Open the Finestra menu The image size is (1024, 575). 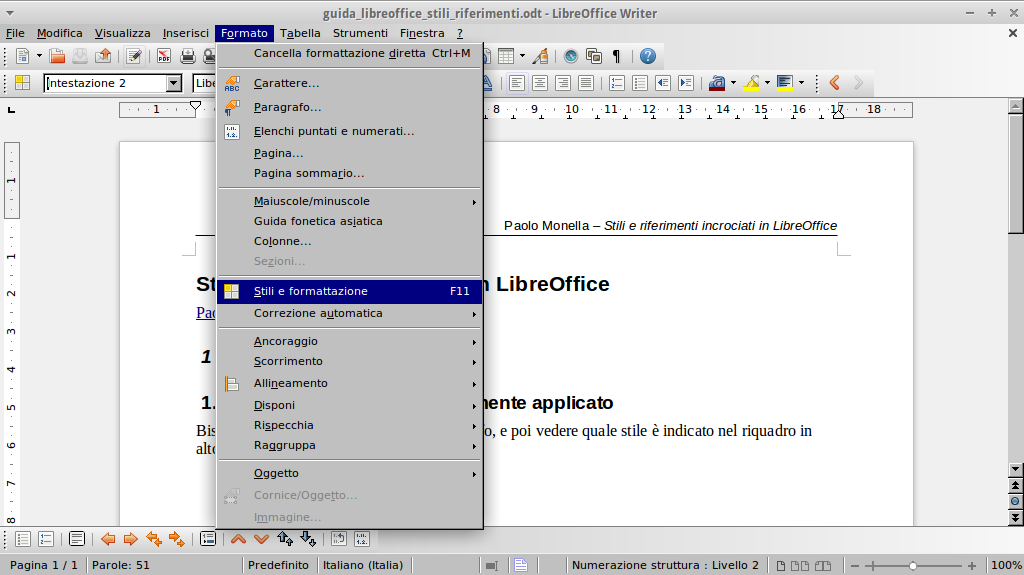click(422, 33)
